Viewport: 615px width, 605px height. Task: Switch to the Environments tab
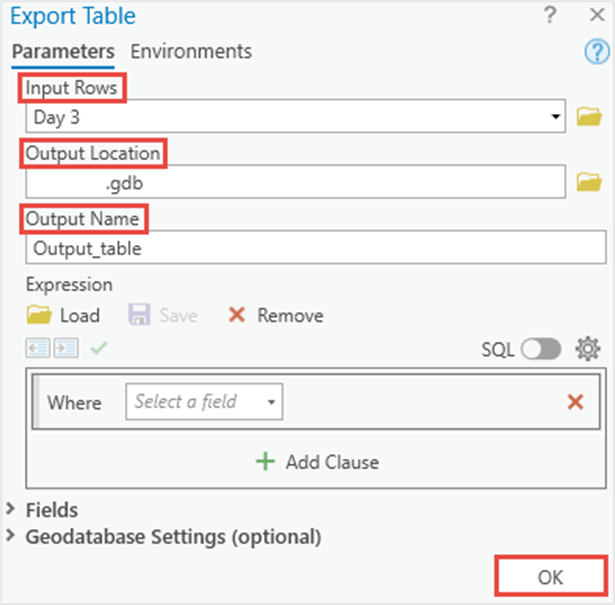coord(191,51)
